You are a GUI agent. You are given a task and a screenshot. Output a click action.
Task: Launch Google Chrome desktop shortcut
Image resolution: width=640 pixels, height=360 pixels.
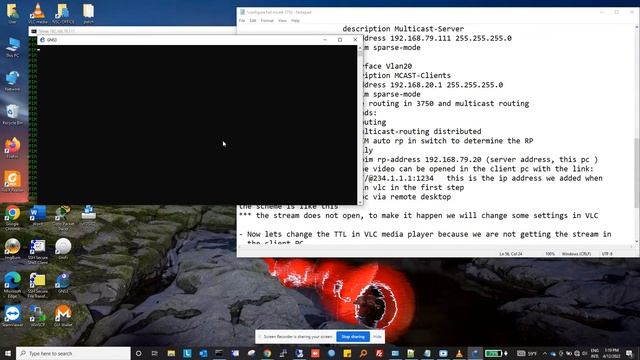tap(12, 217)
